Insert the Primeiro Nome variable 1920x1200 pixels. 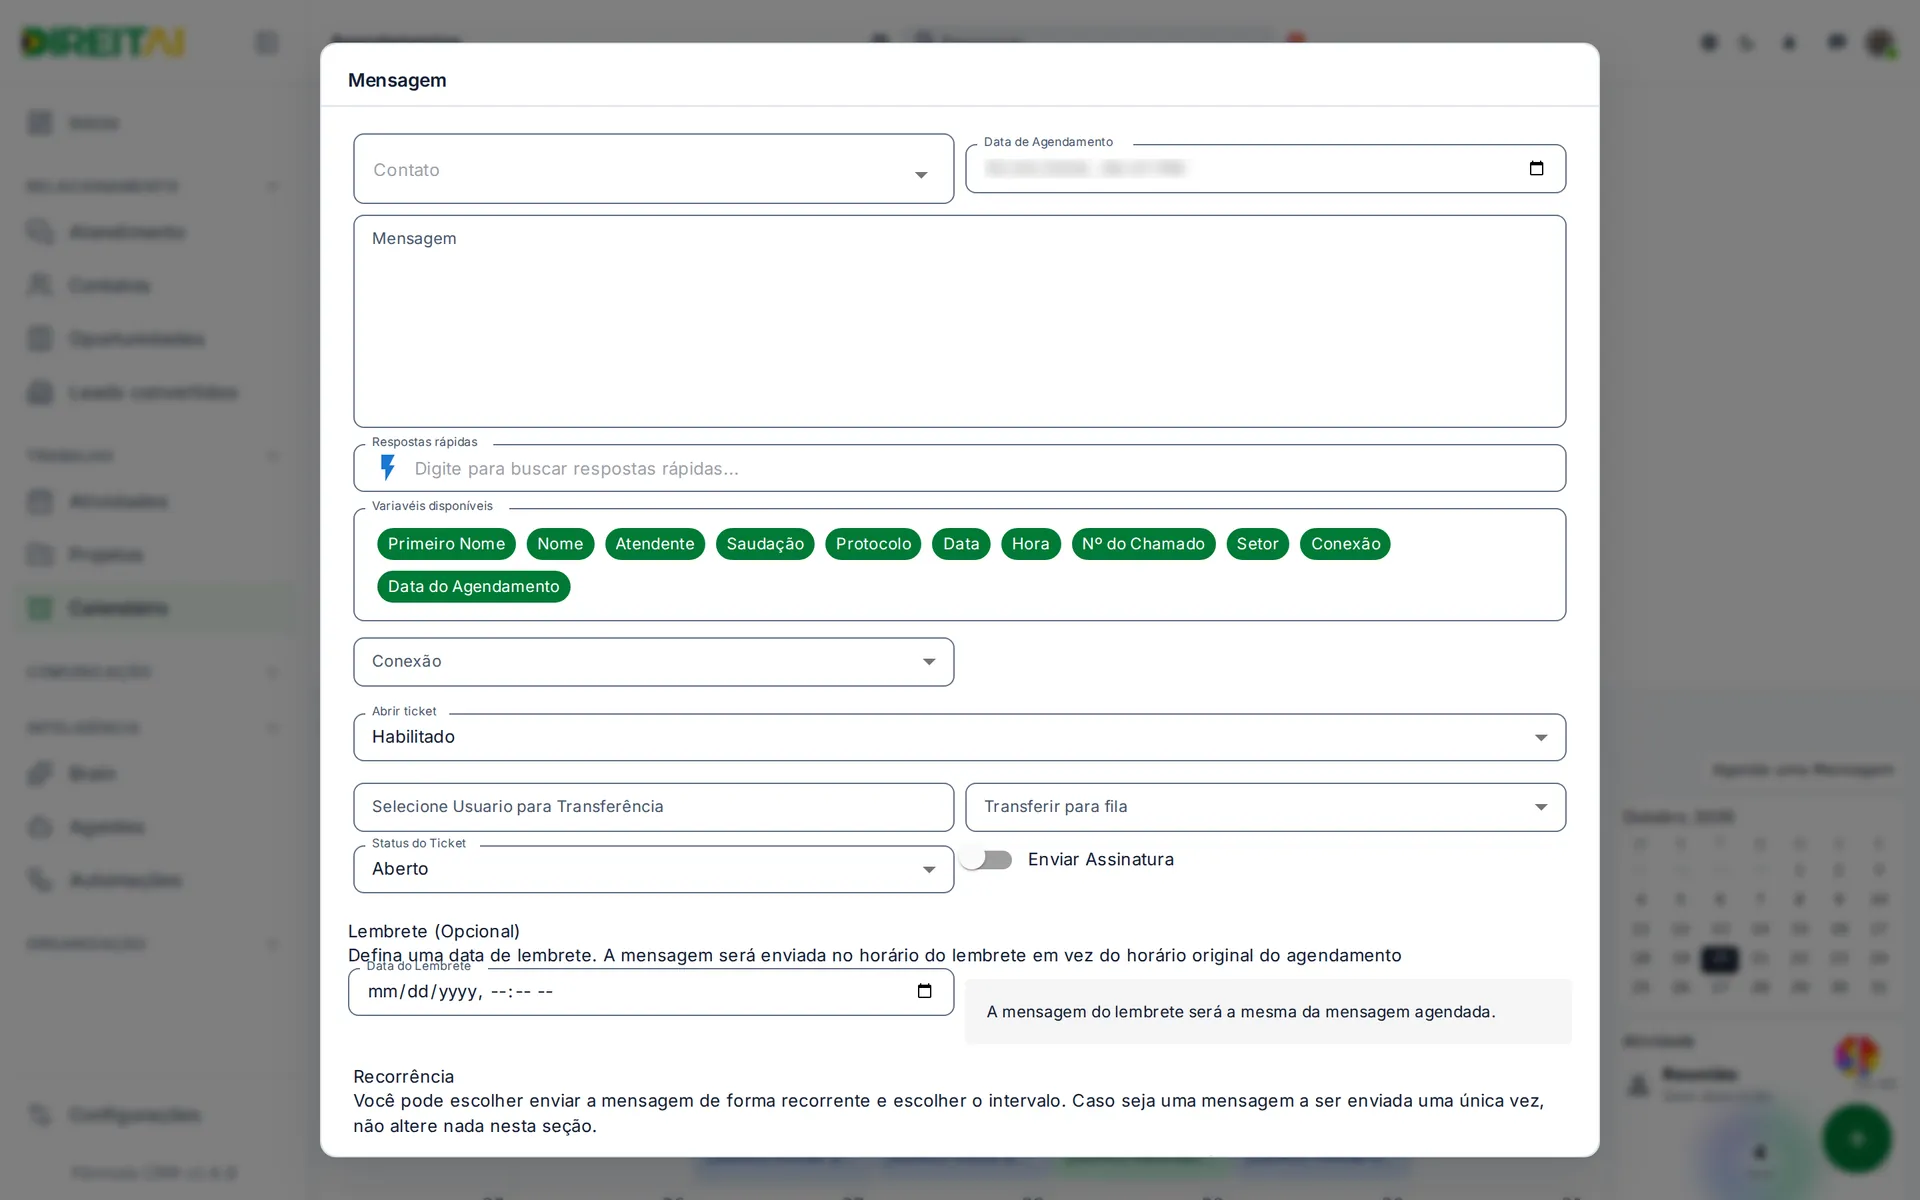(x=446, y=544)
